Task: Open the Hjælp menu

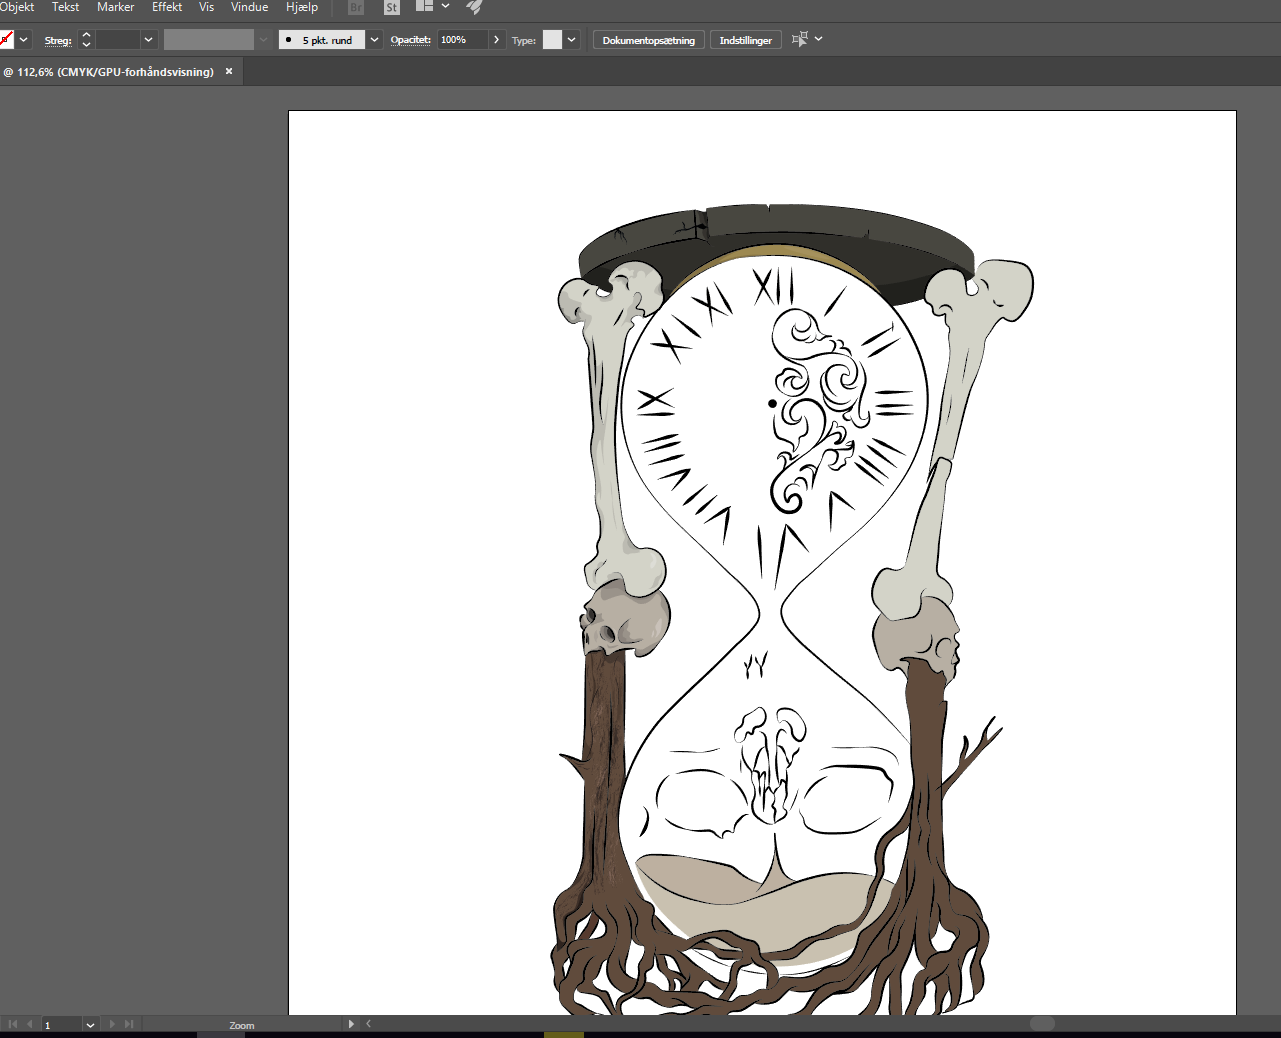Action: pos(302,7)
